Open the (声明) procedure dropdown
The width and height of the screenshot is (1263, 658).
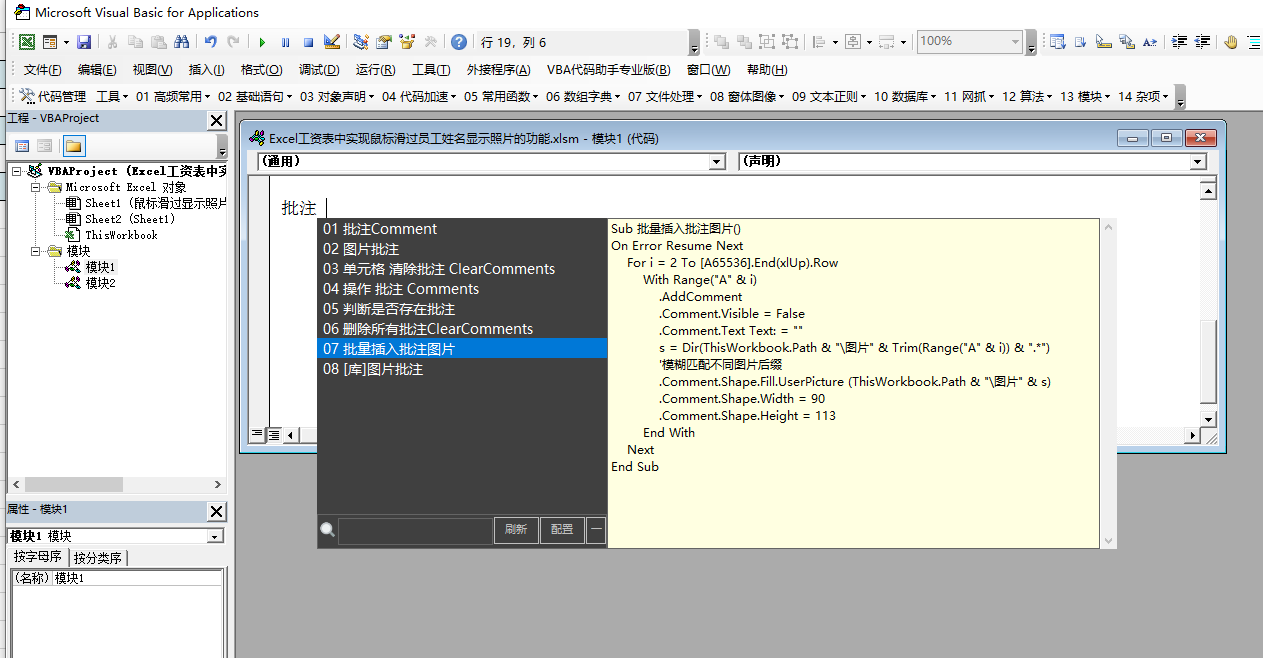click(1198, 162)
